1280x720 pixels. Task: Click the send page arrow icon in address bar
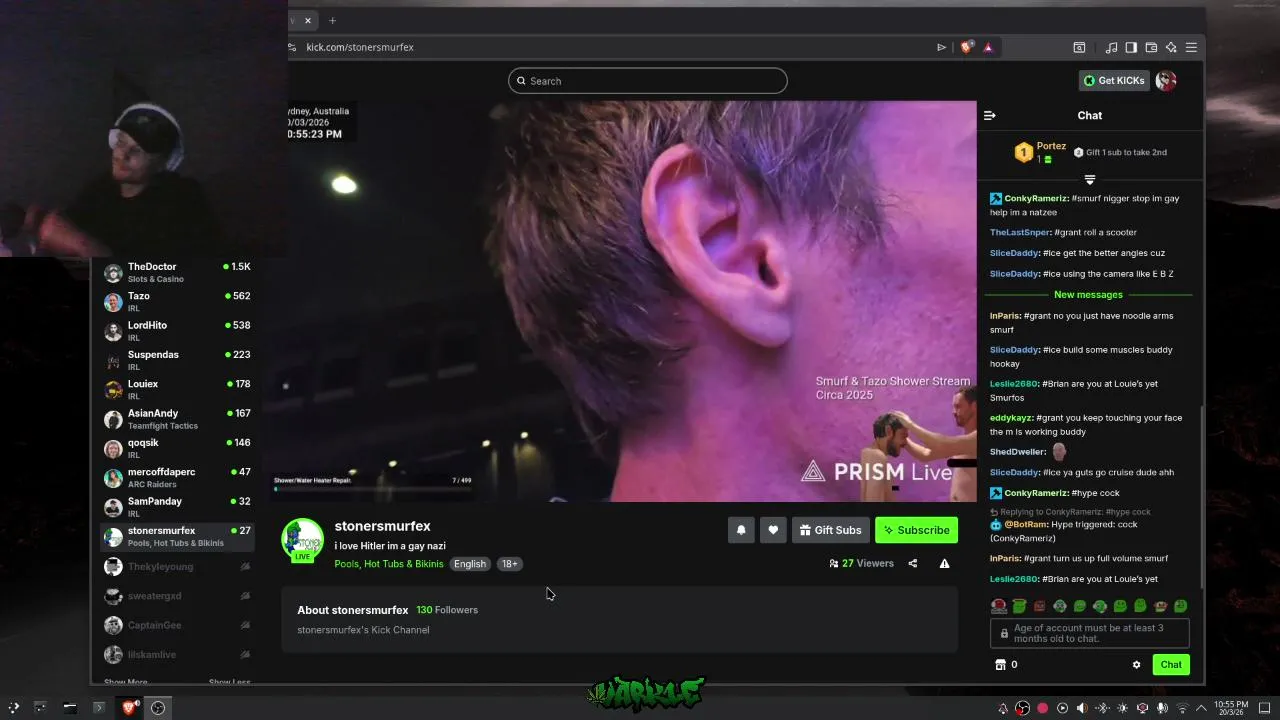coord(941,47)
